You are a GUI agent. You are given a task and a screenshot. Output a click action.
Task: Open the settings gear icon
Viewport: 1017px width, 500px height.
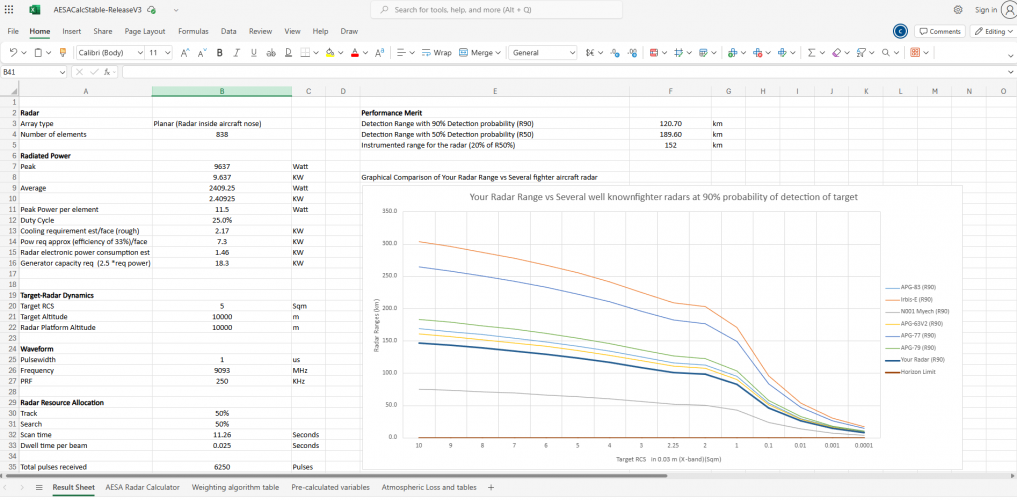click(x=958, y=10)
